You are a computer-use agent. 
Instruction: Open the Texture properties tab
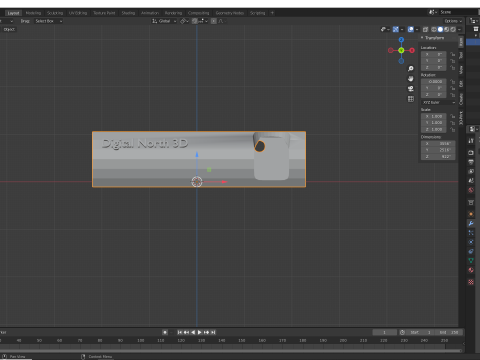coord(471,282)
